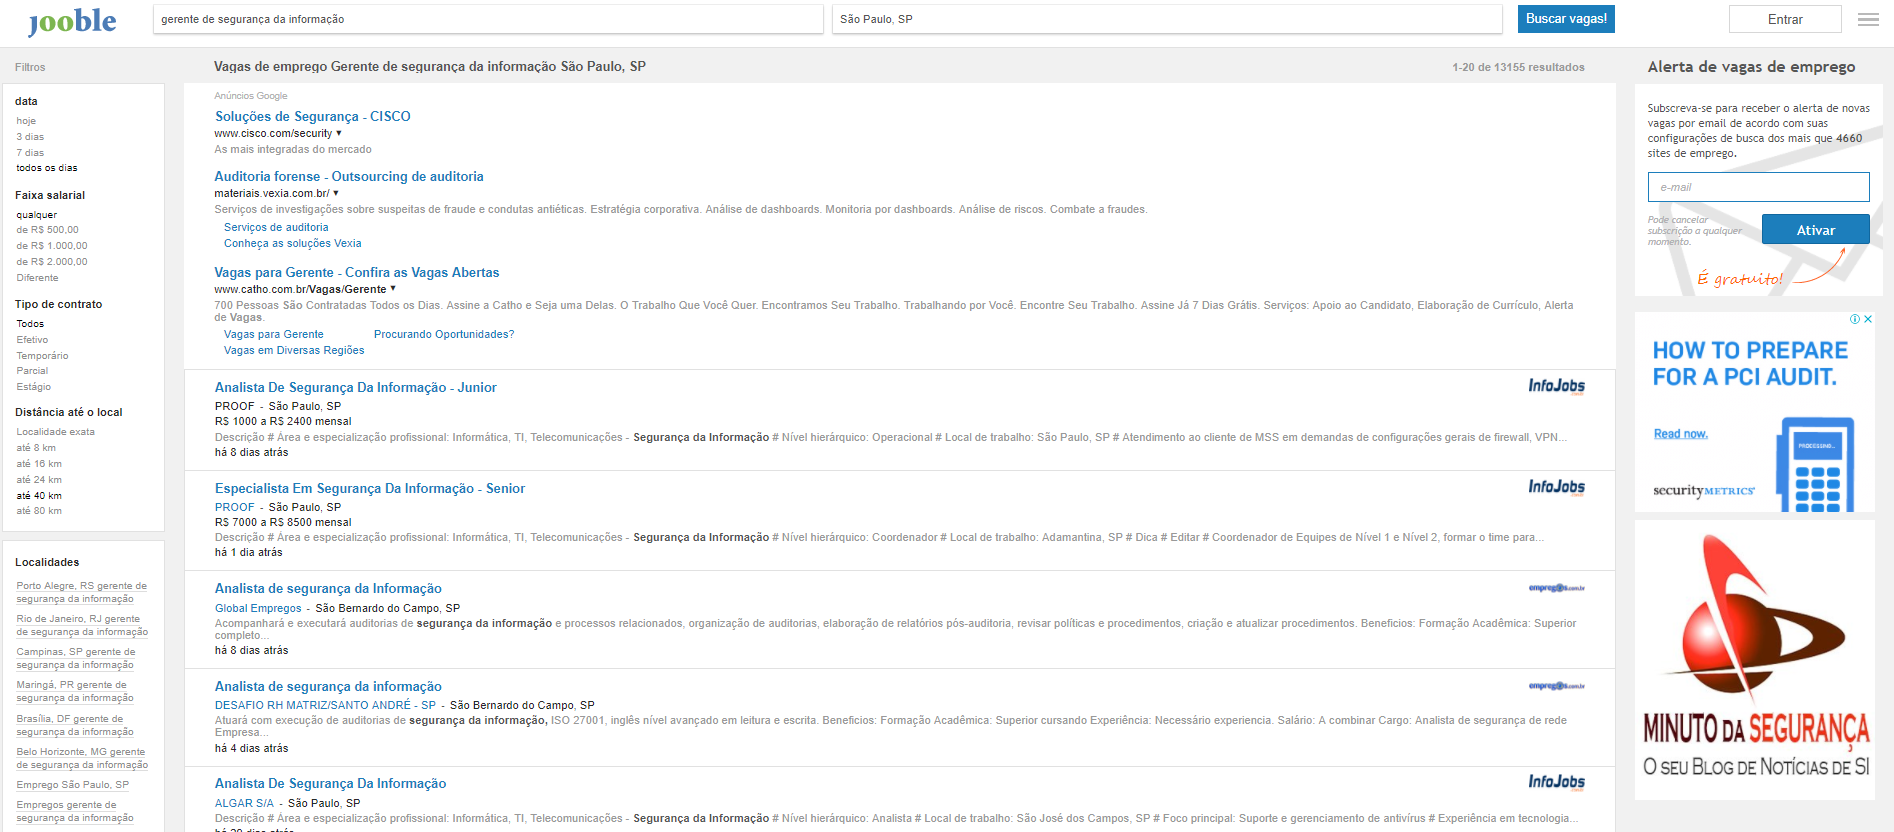Screen dimensions: 1894x832
Task: Open DESAFIO RH MATRIZ/SANTO ANDRÉ company link
Action: pos(326,705)
